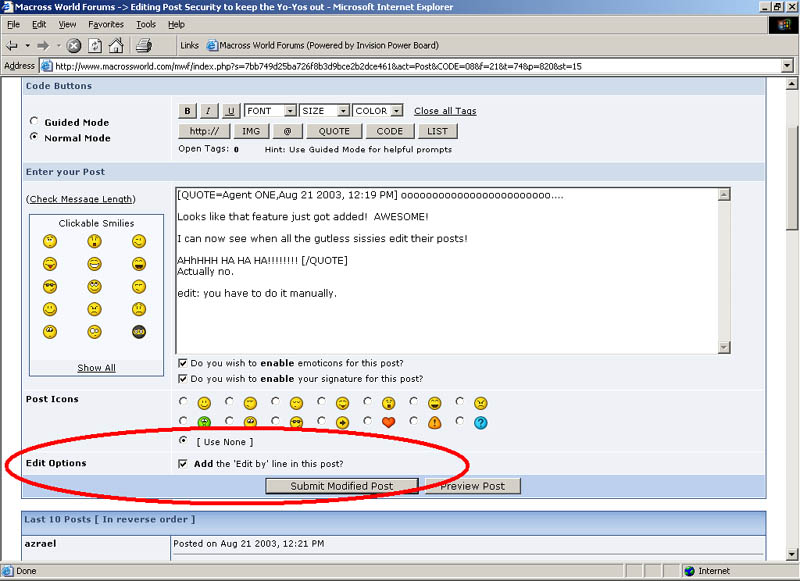Image resolution: width=800 pixels, height=581 pixels.
Task: Open the Back button history dropdown arrow
Action: tap(28, 46)
